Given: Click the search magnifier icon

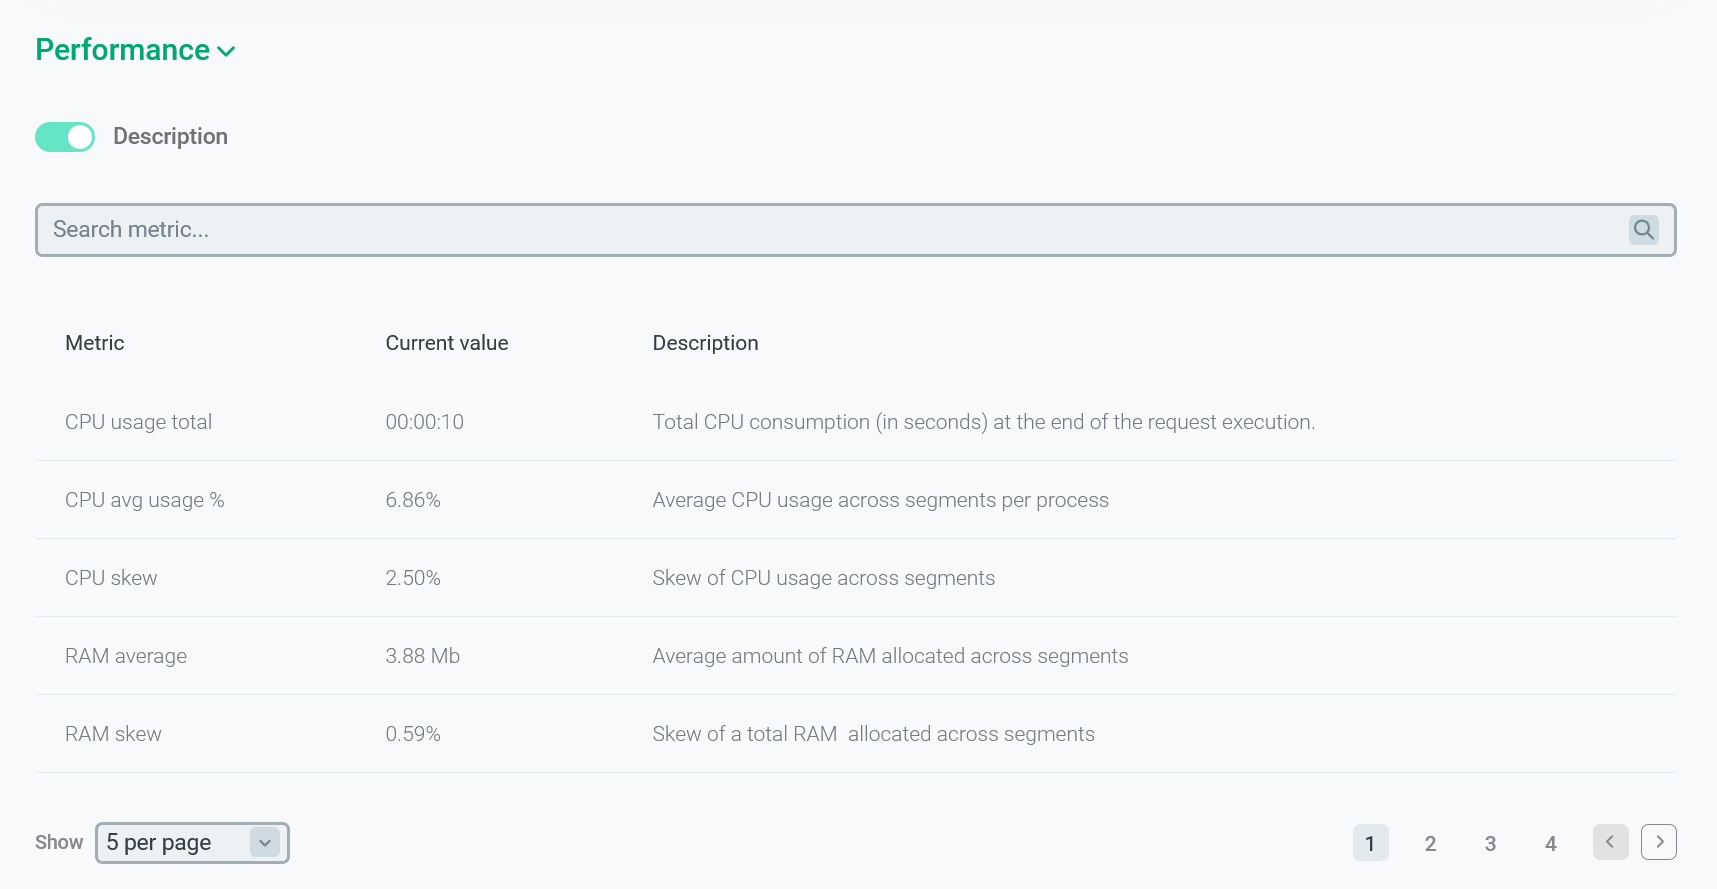Looking at the screenshot, I should [x=1643, y=230].
